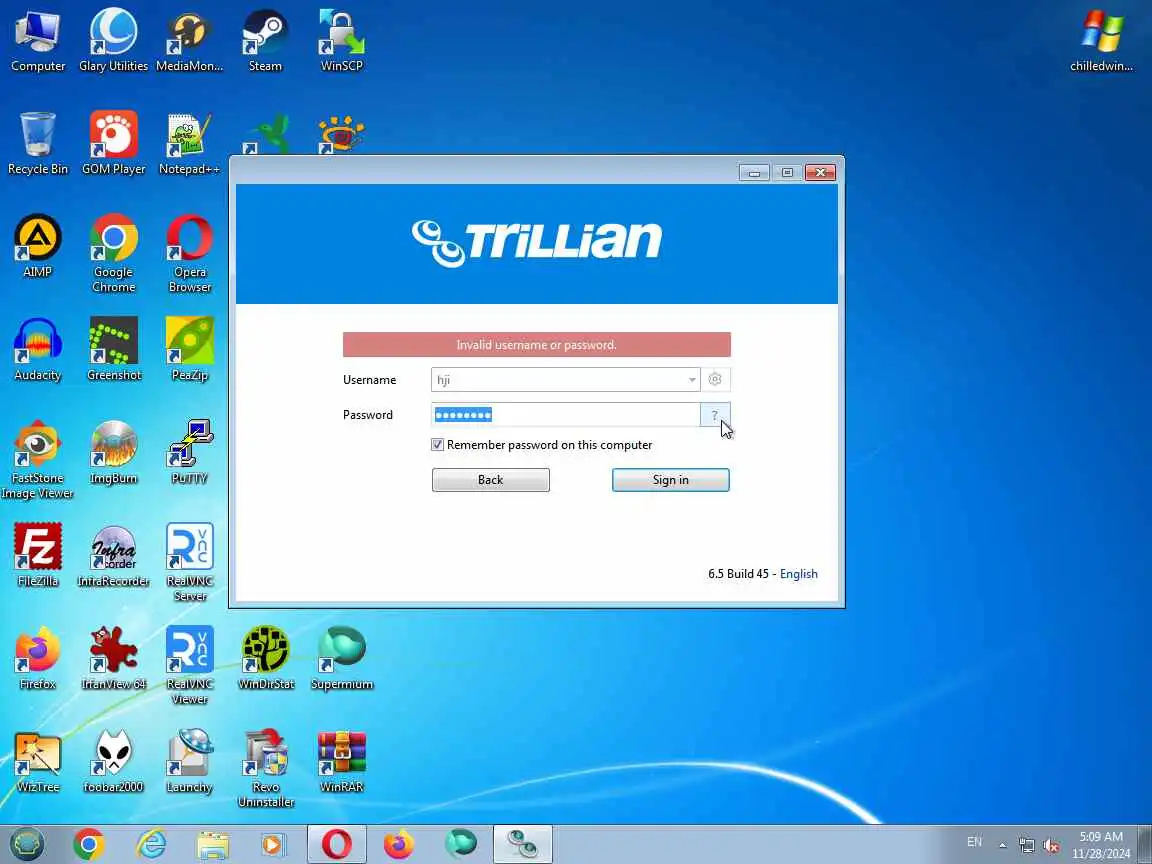1152x864 pixels.
Task: Select the IrfanView 64 desktop icon
Action: 113,658
